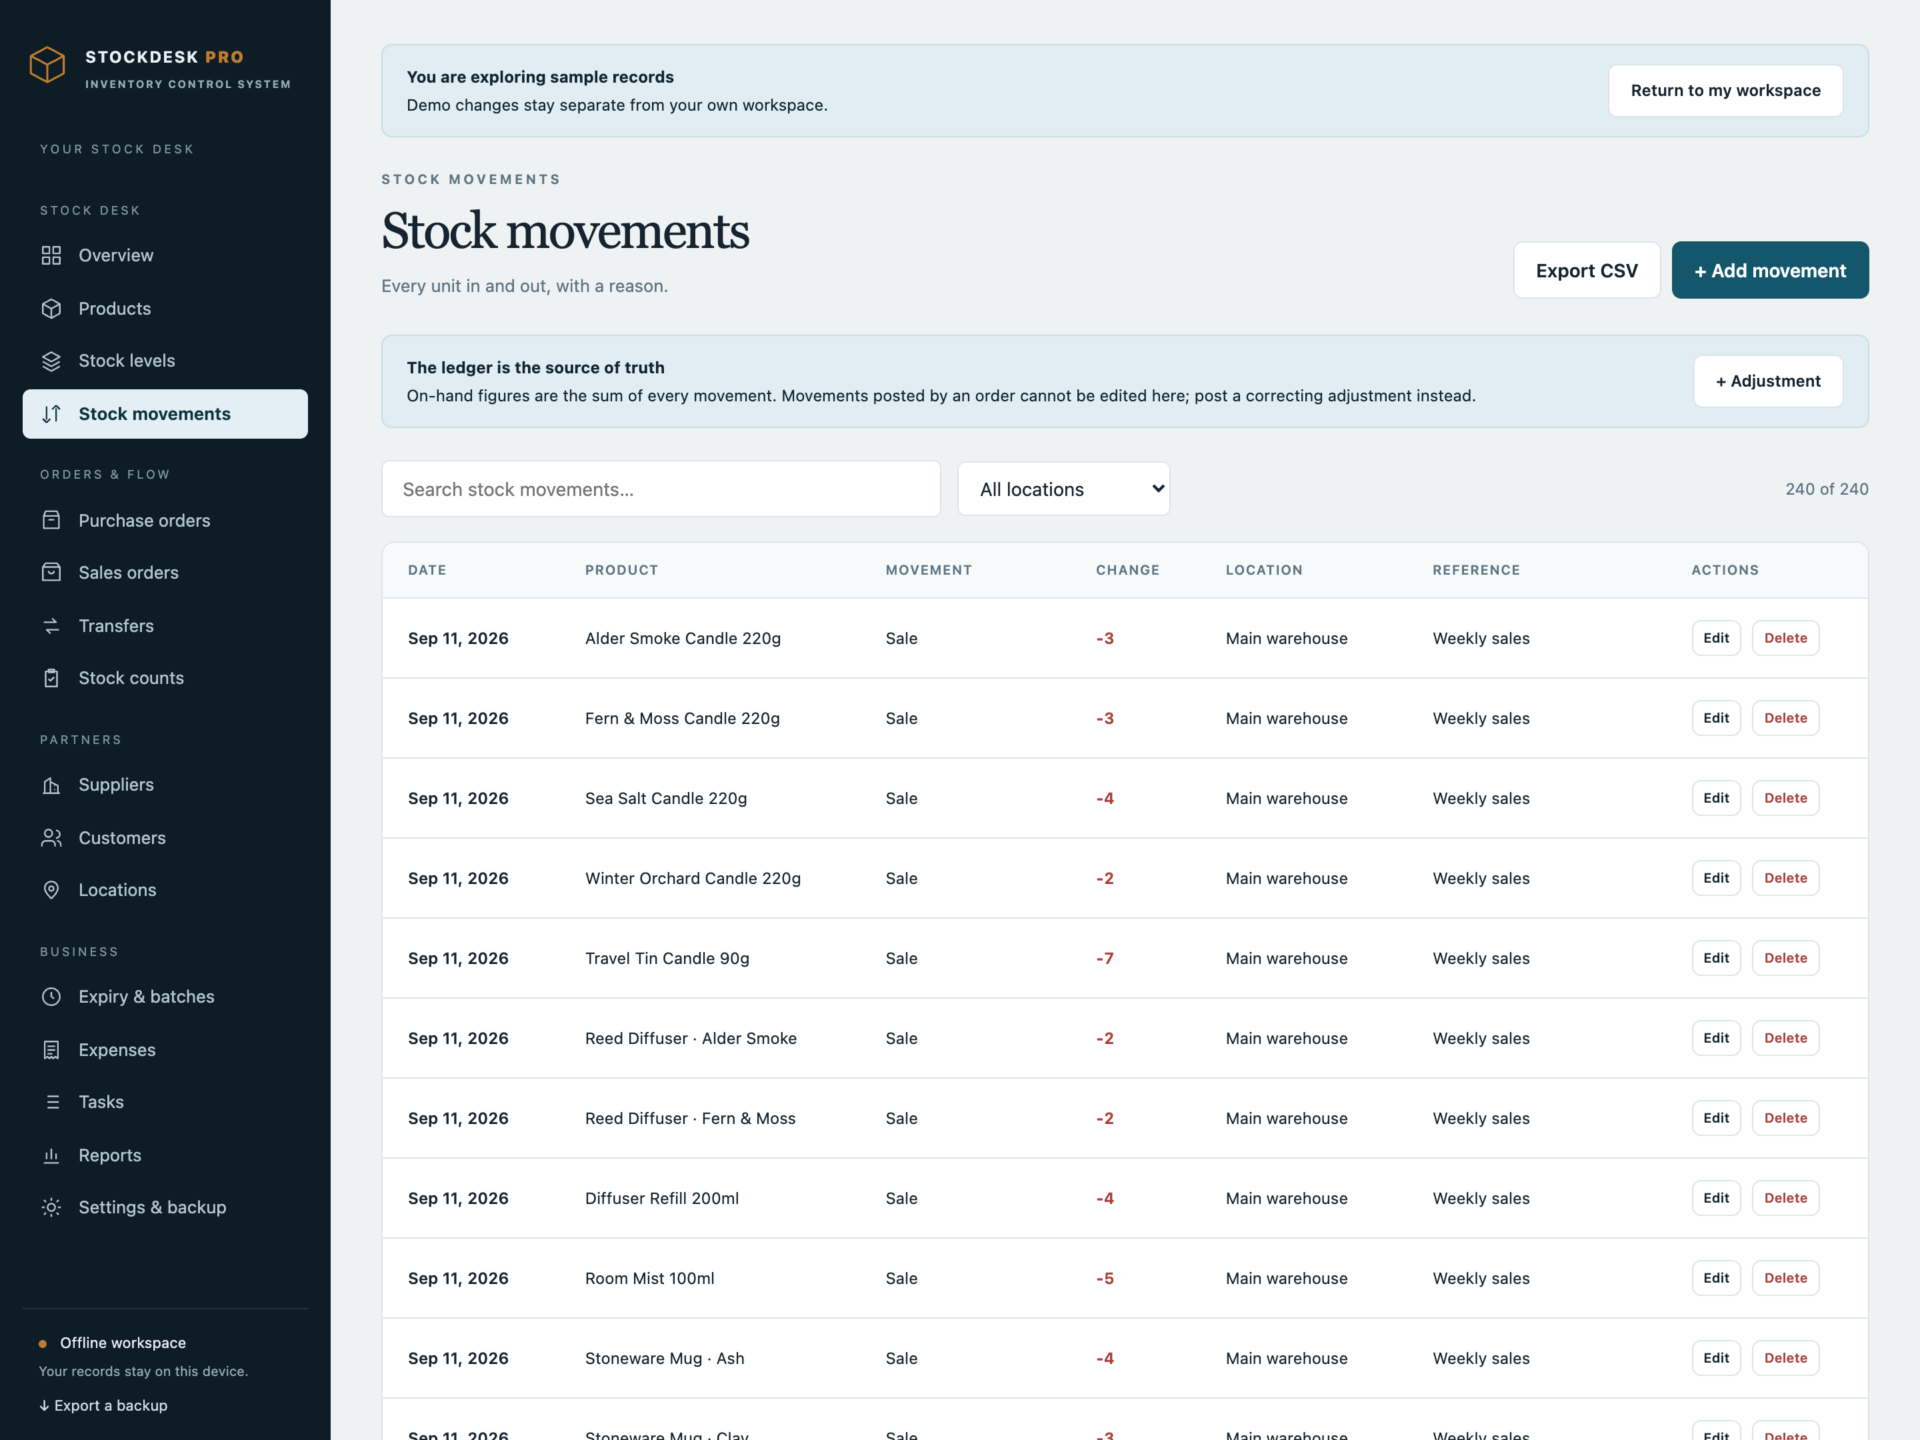
Task: Click the Products box icon
Action: coord(51,308)
